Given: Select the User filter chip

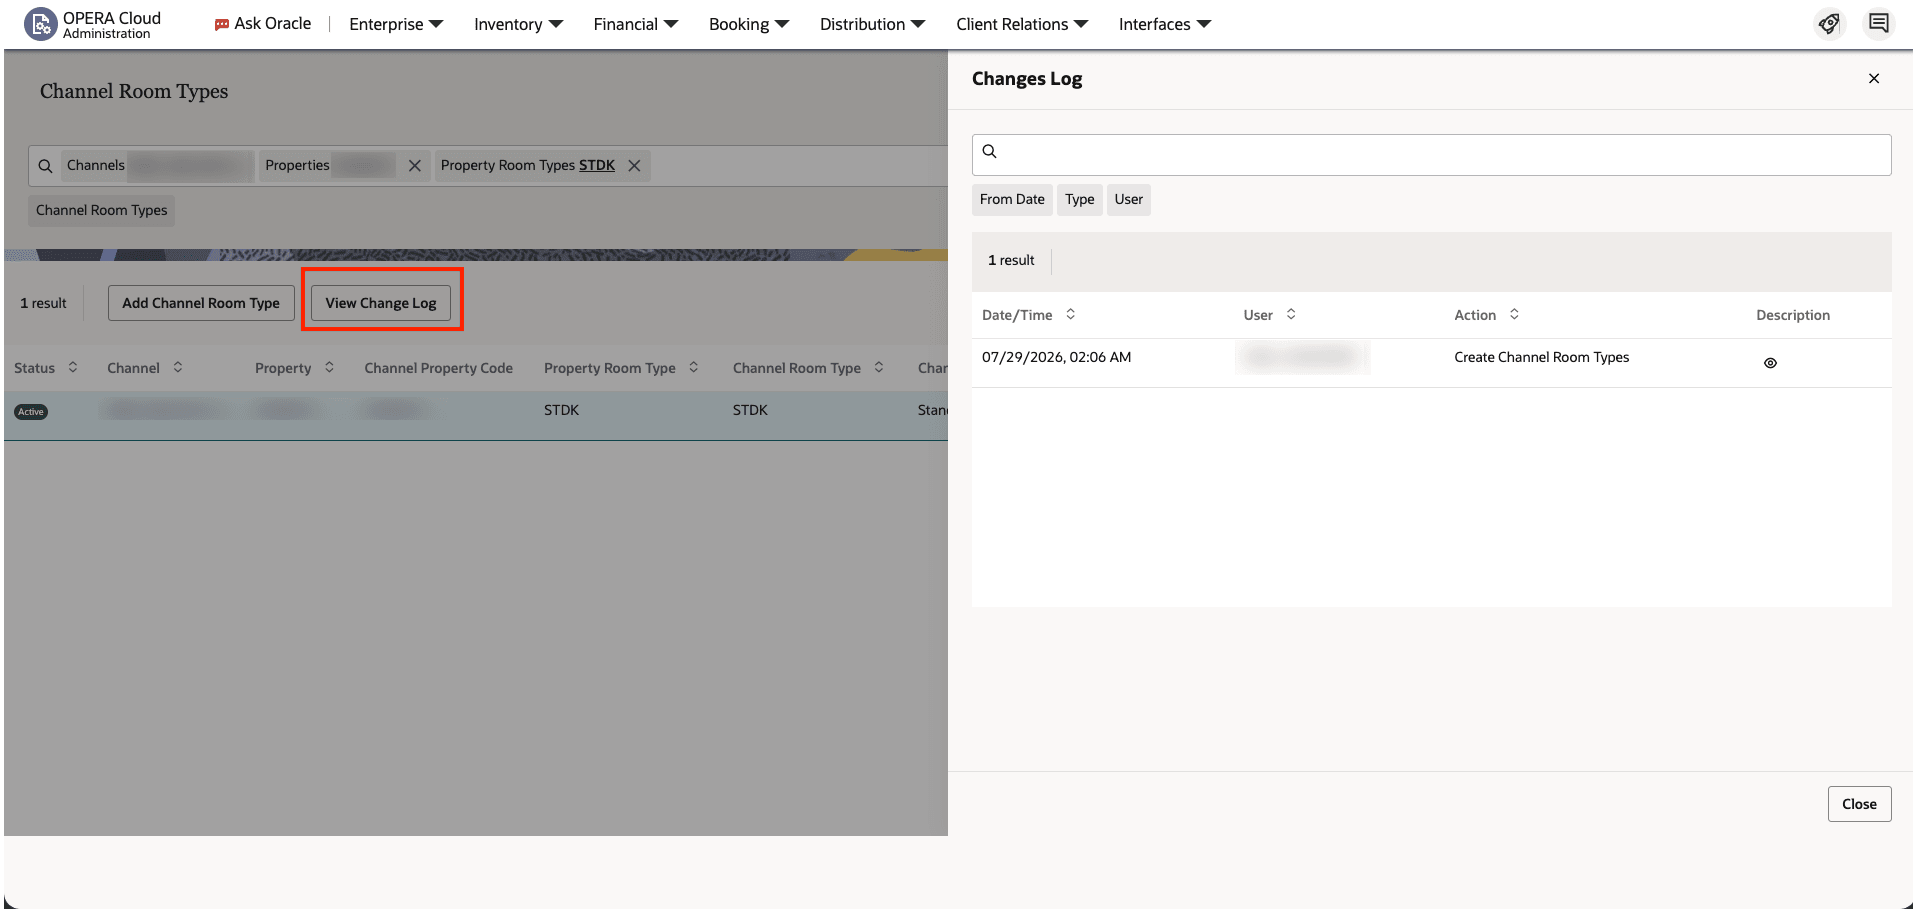Looking at the screenshot, I should (x=1128, y=199).
